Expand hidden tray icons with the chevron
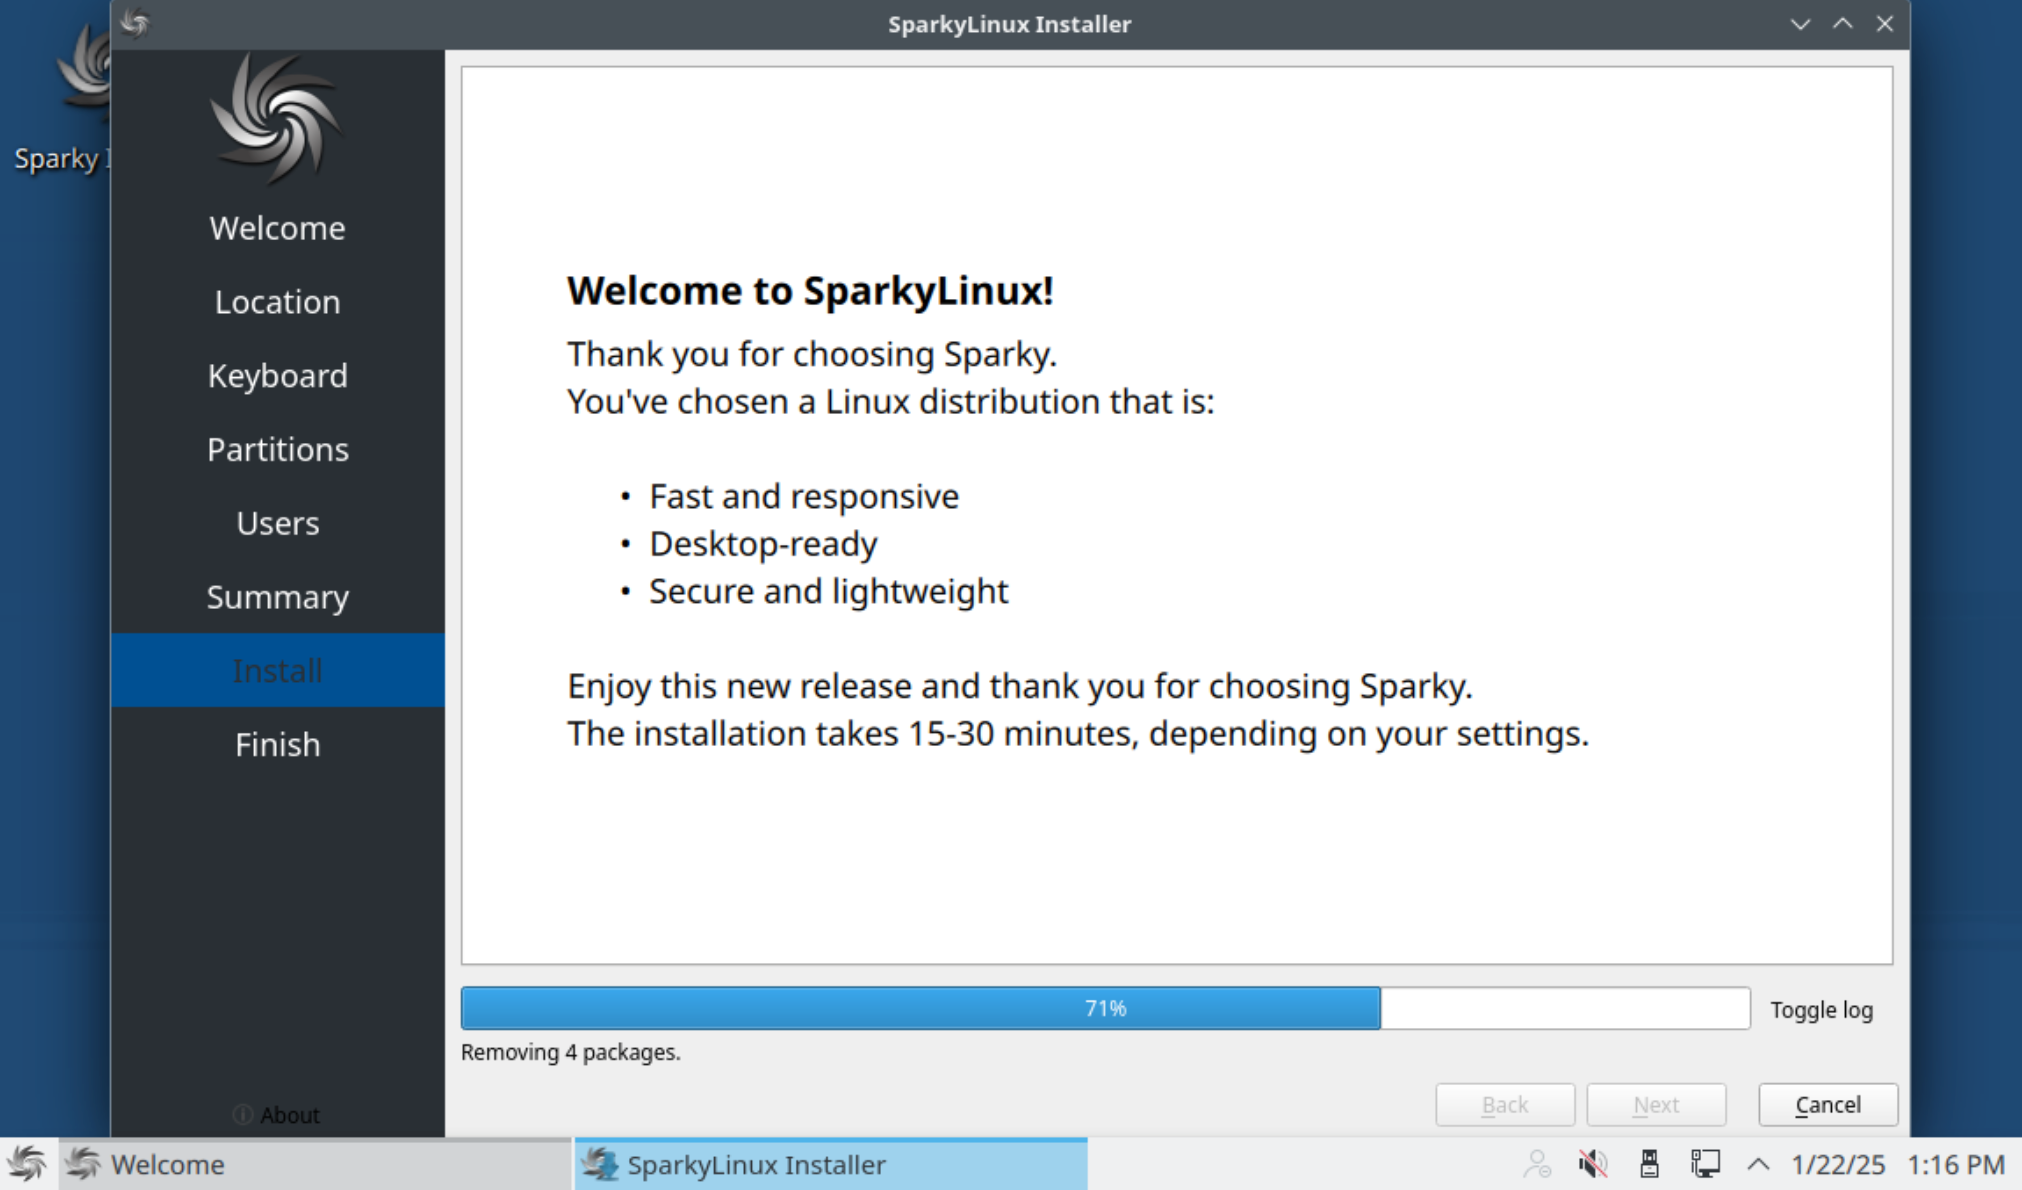Viewport: 2022px width, 1190px height. tap(1758, 1163)
